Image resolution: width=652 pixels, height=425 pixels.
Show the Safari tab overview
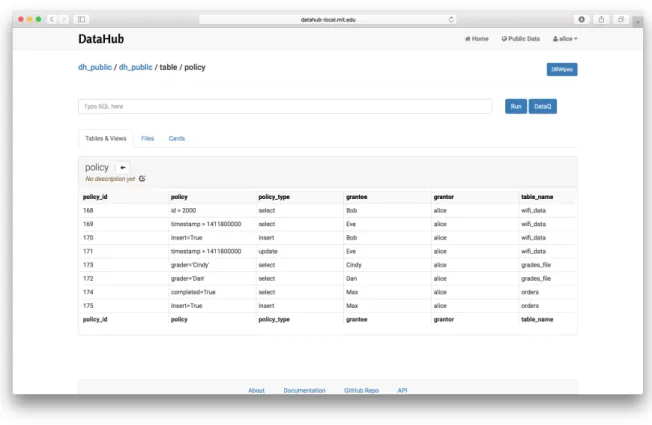tap(621, 19)
